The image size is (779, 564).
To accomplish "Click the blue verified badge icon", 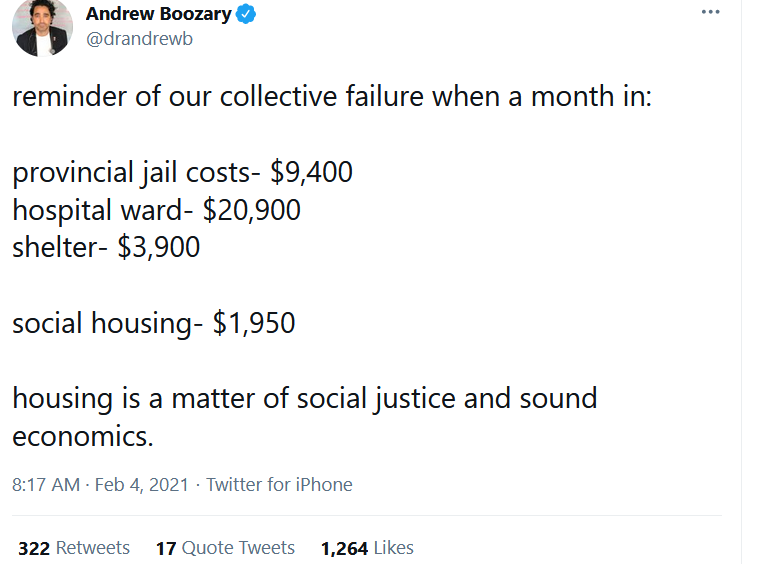I will 245,14.
